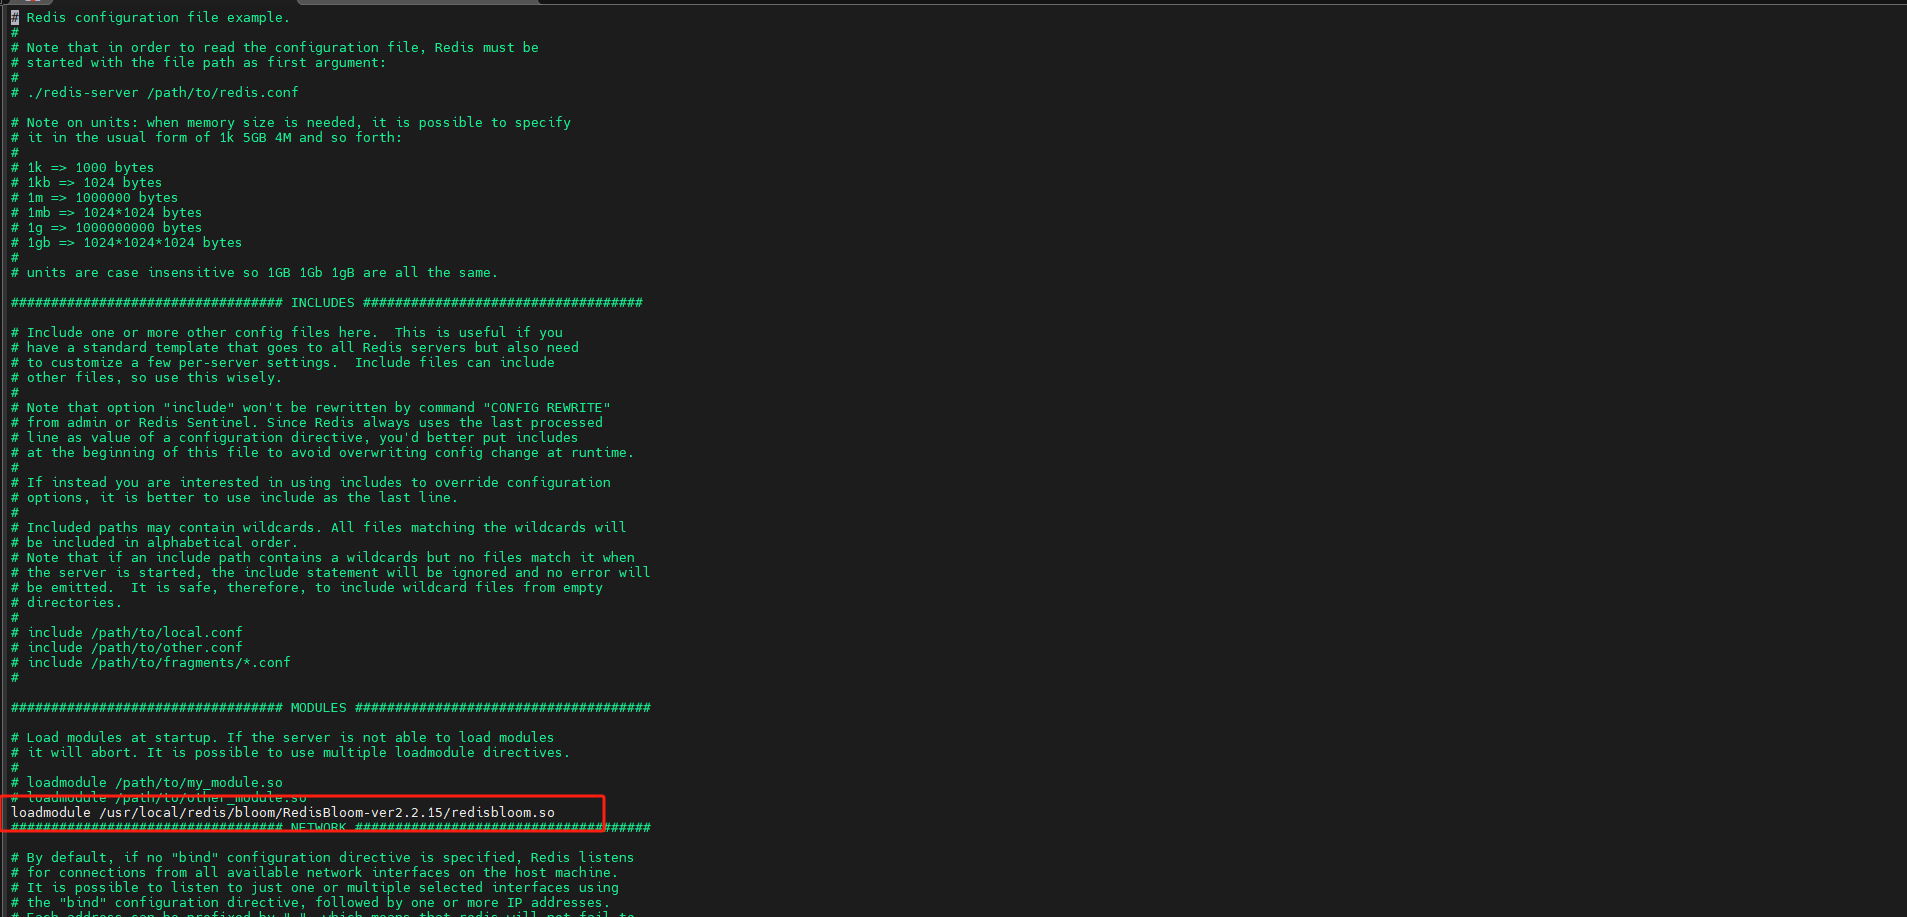1907x917 pixels.
Task: Click 'include /path/to/fragments/*.conf' comment line
Action: 159,663
